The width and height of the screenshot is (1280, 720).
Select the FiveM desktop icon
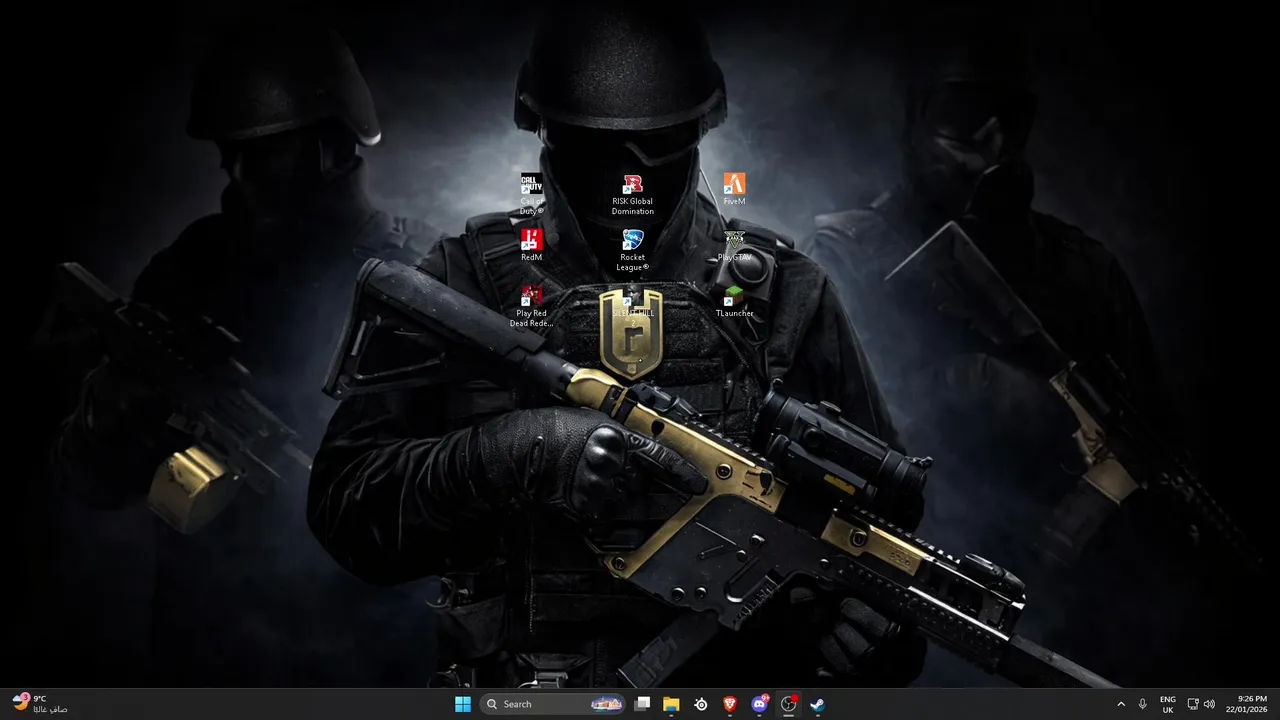tap(734, 189)
